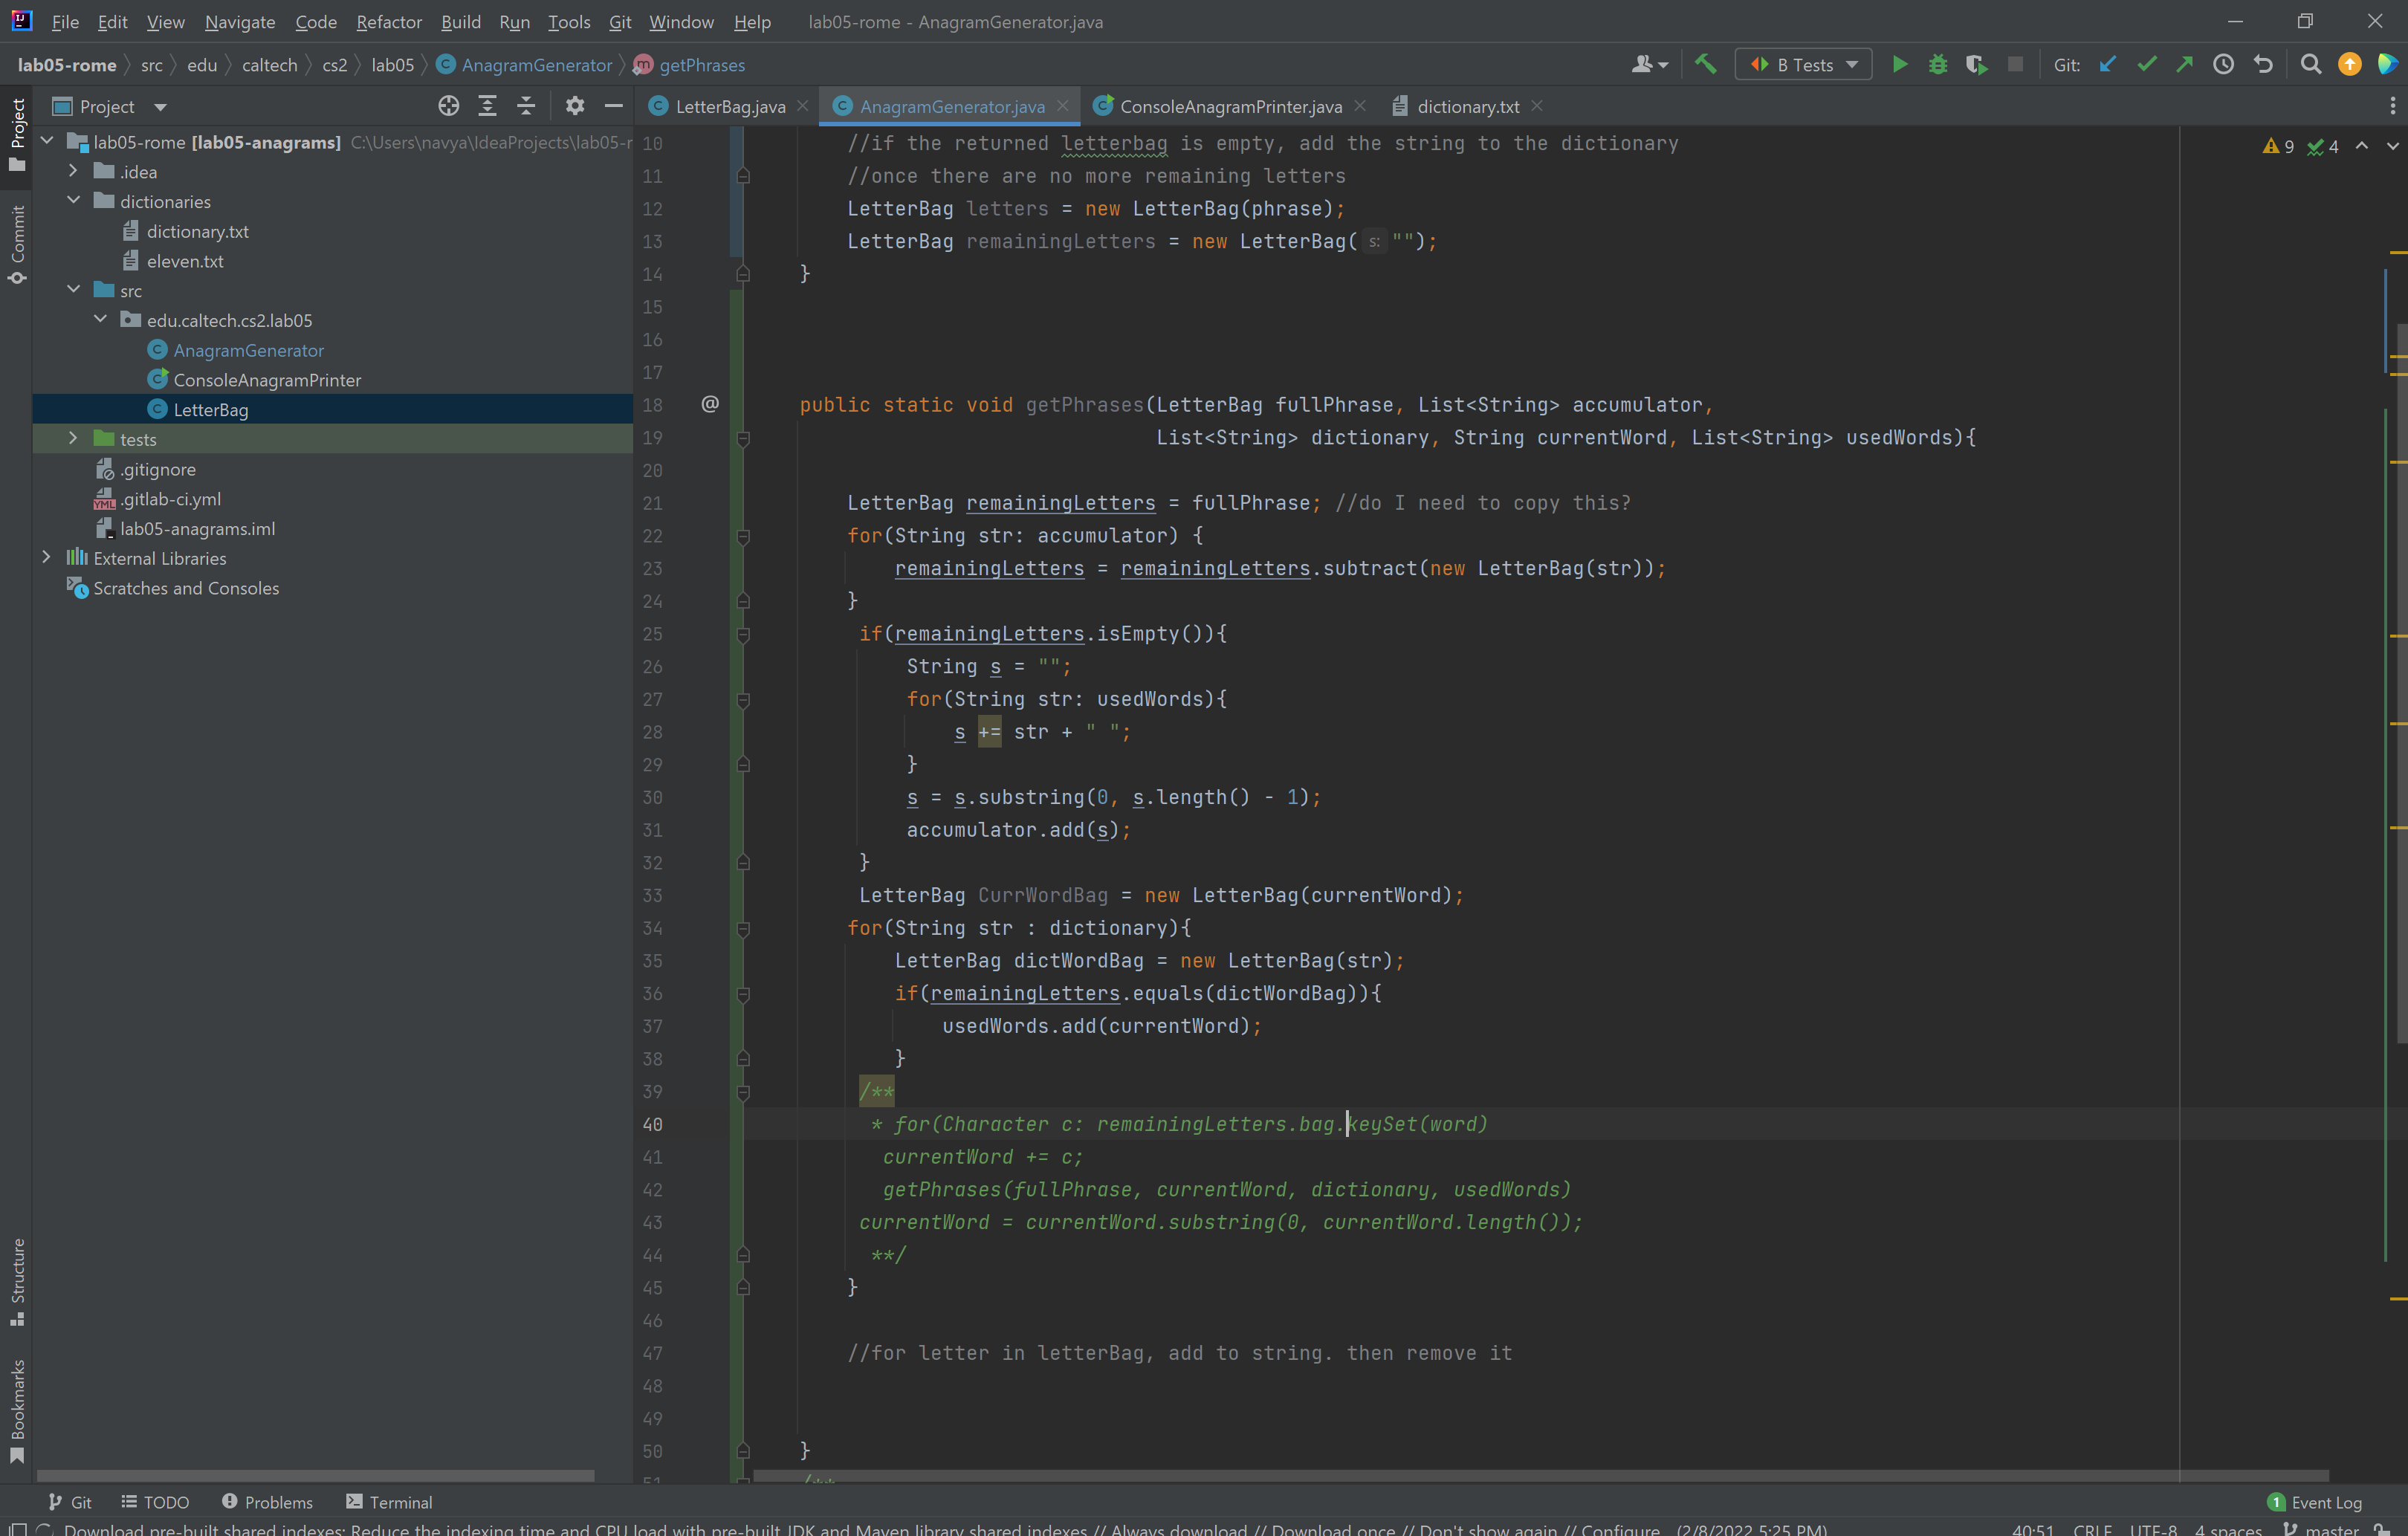This screenshot has height=1536, width=2408.
Task: Open the Refactor menu
Action: pos(388,22)
